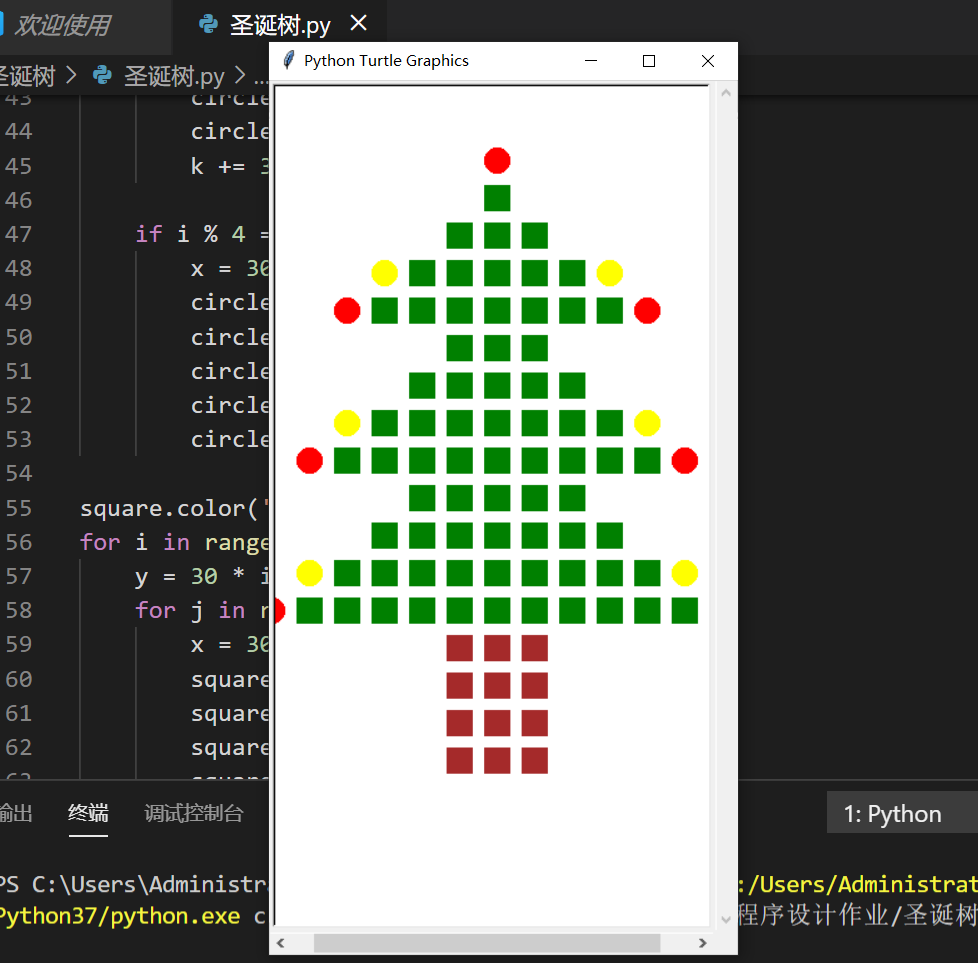Screen dimensions: 978x963
Task: Select the 圣诞树.py editor tab
Action: (279, 26)
